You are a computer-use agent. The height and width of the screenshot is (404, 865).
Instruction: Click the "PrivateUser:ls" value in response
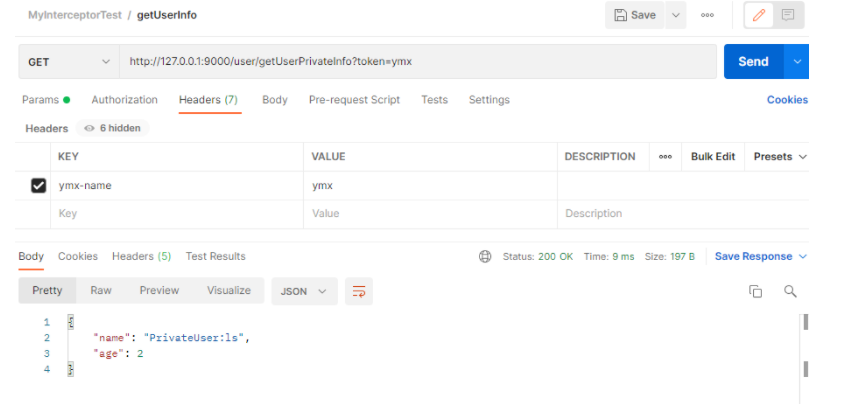click(194, 338)
